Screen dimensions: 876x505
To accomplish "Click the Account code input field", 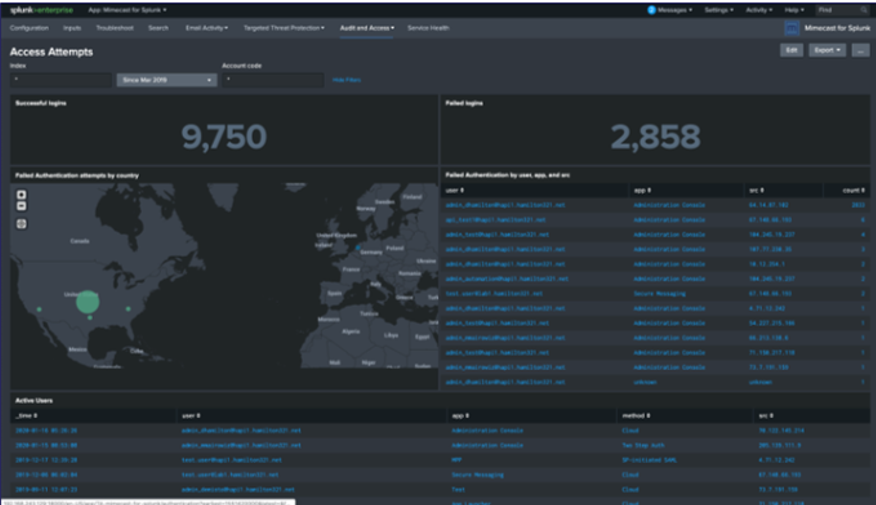I will 272,79.
